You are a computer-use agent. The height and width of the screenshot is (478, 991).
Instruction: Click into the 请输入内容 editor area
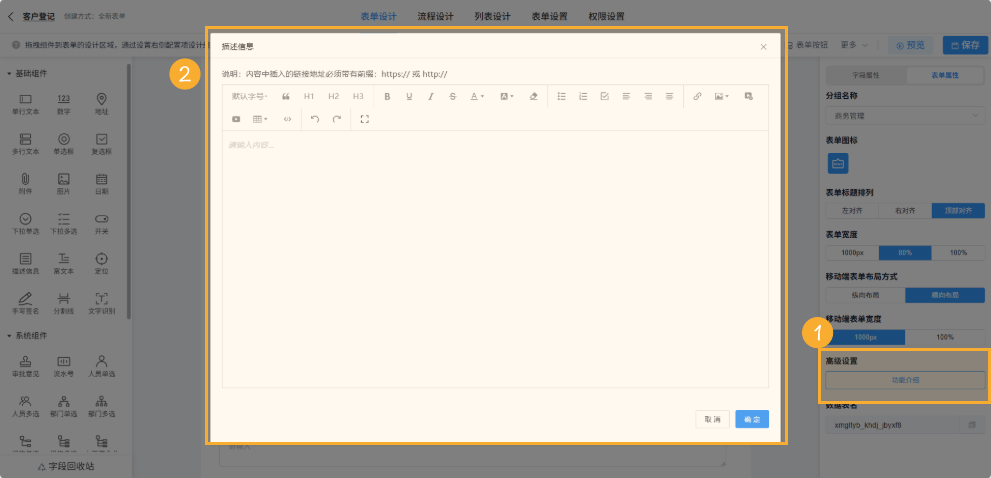tap(496, 259)
